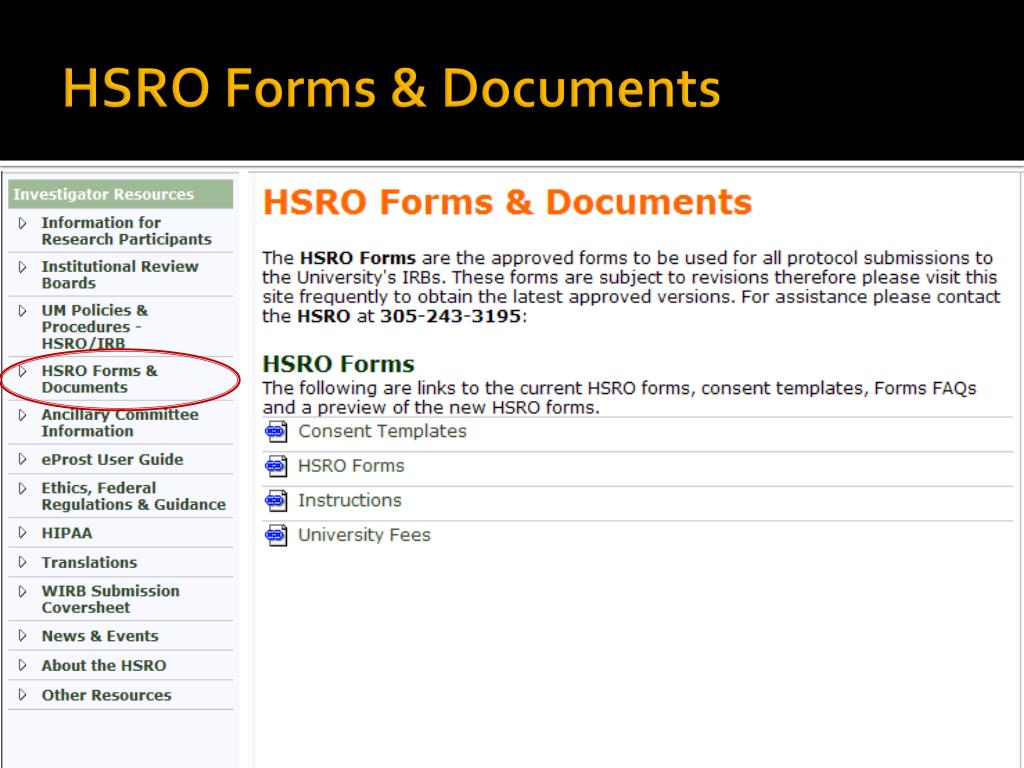Open the eProst User Guide
The width and height of the screenshot is (1024, 768).
pyautogui.click(x=112, y=459)
